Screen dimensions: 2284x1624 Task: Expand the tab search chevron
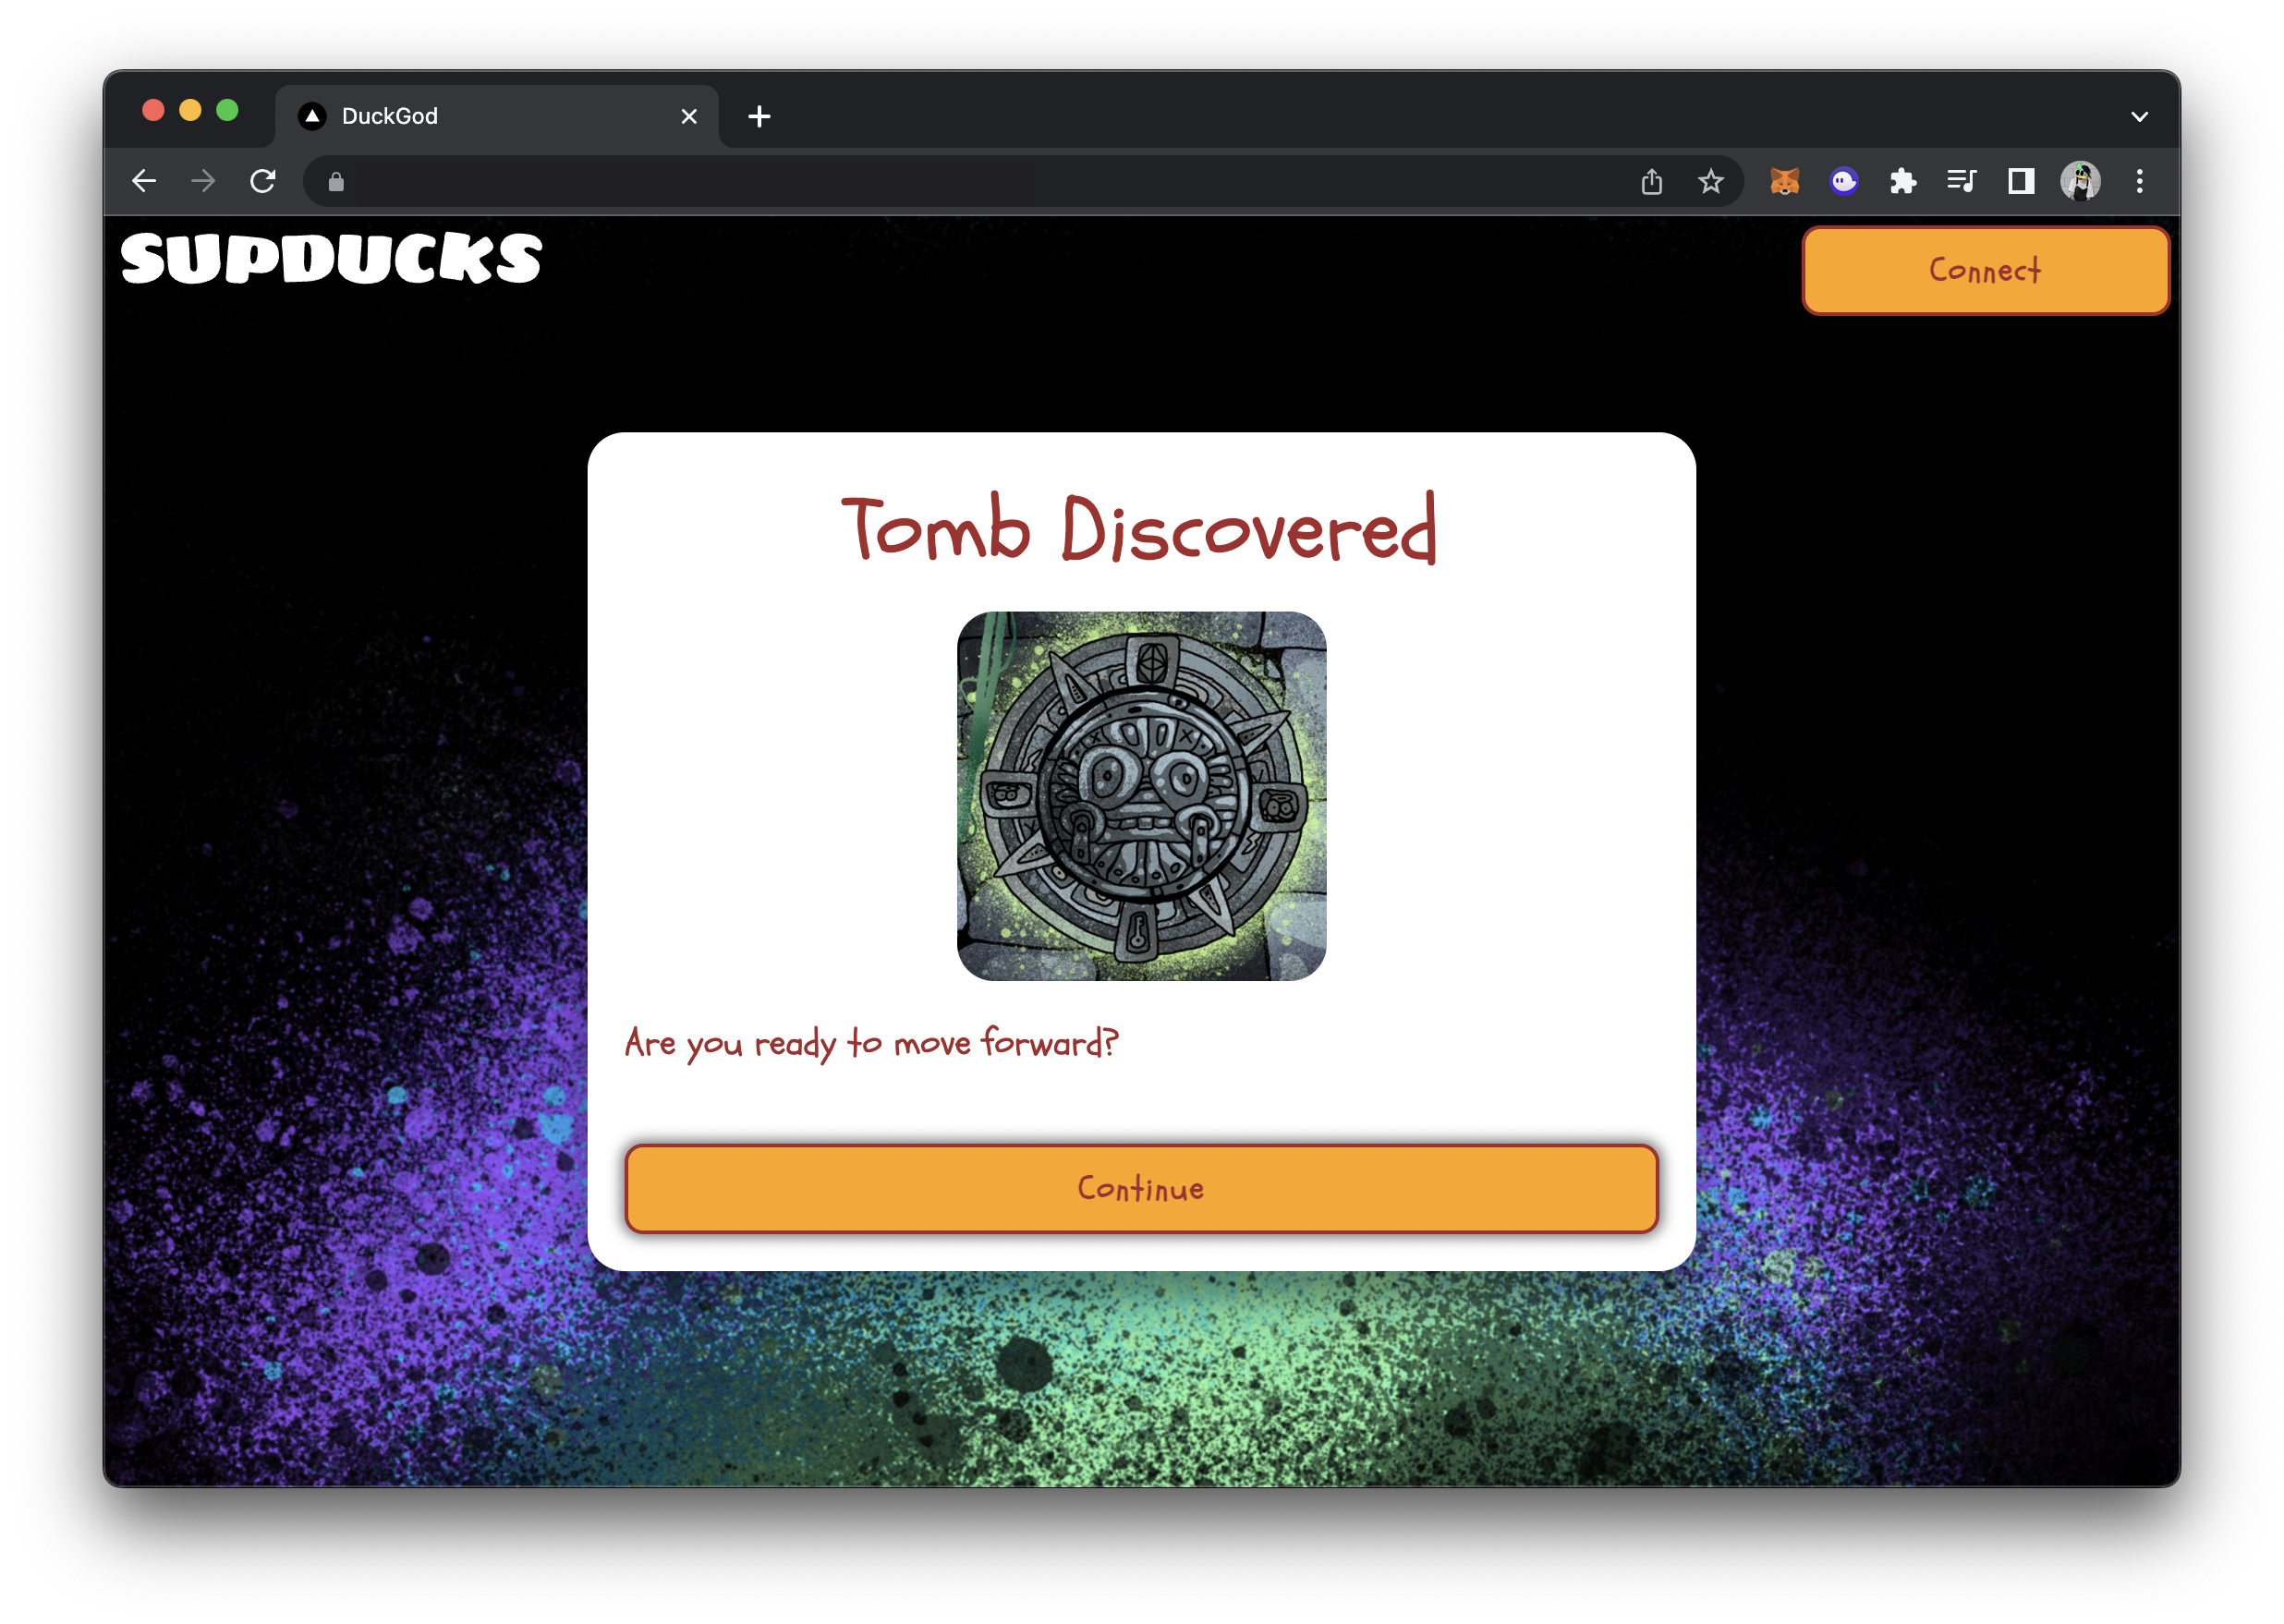tap(2140, 117)
